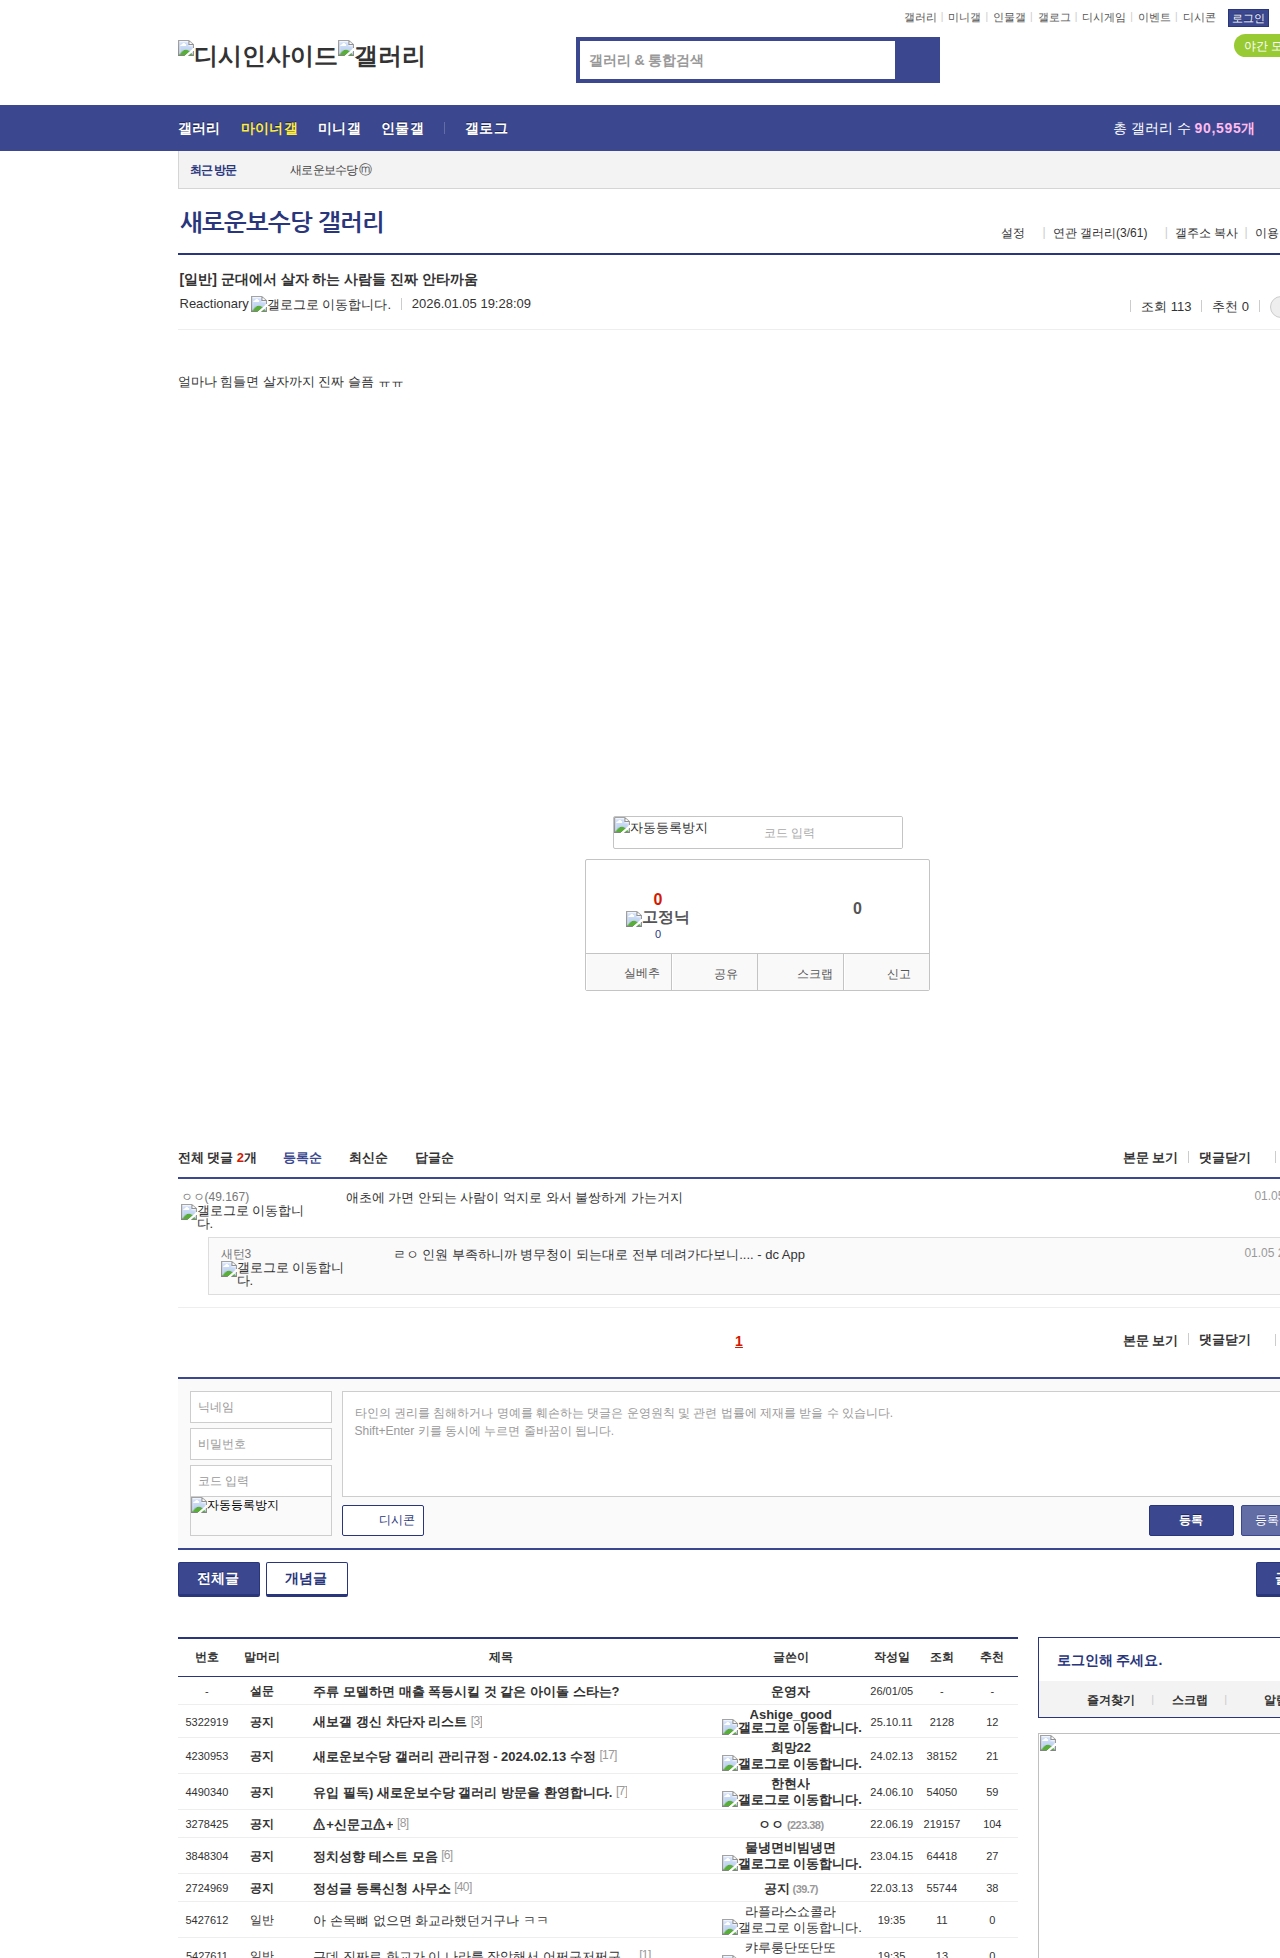Click the 고정닉 icon in the recommend box

657,918
